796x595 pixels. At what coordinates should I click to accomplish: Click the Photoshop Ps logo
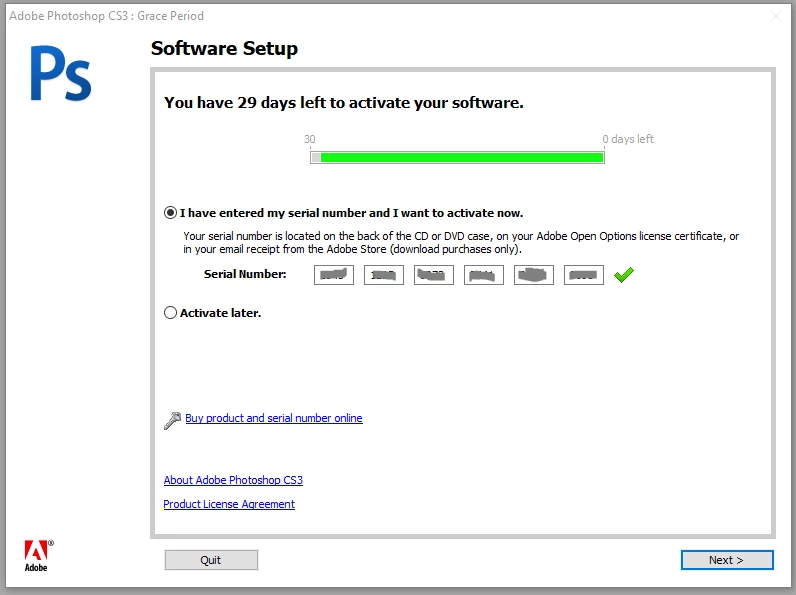pyautogui.click(x=61, y=74)
